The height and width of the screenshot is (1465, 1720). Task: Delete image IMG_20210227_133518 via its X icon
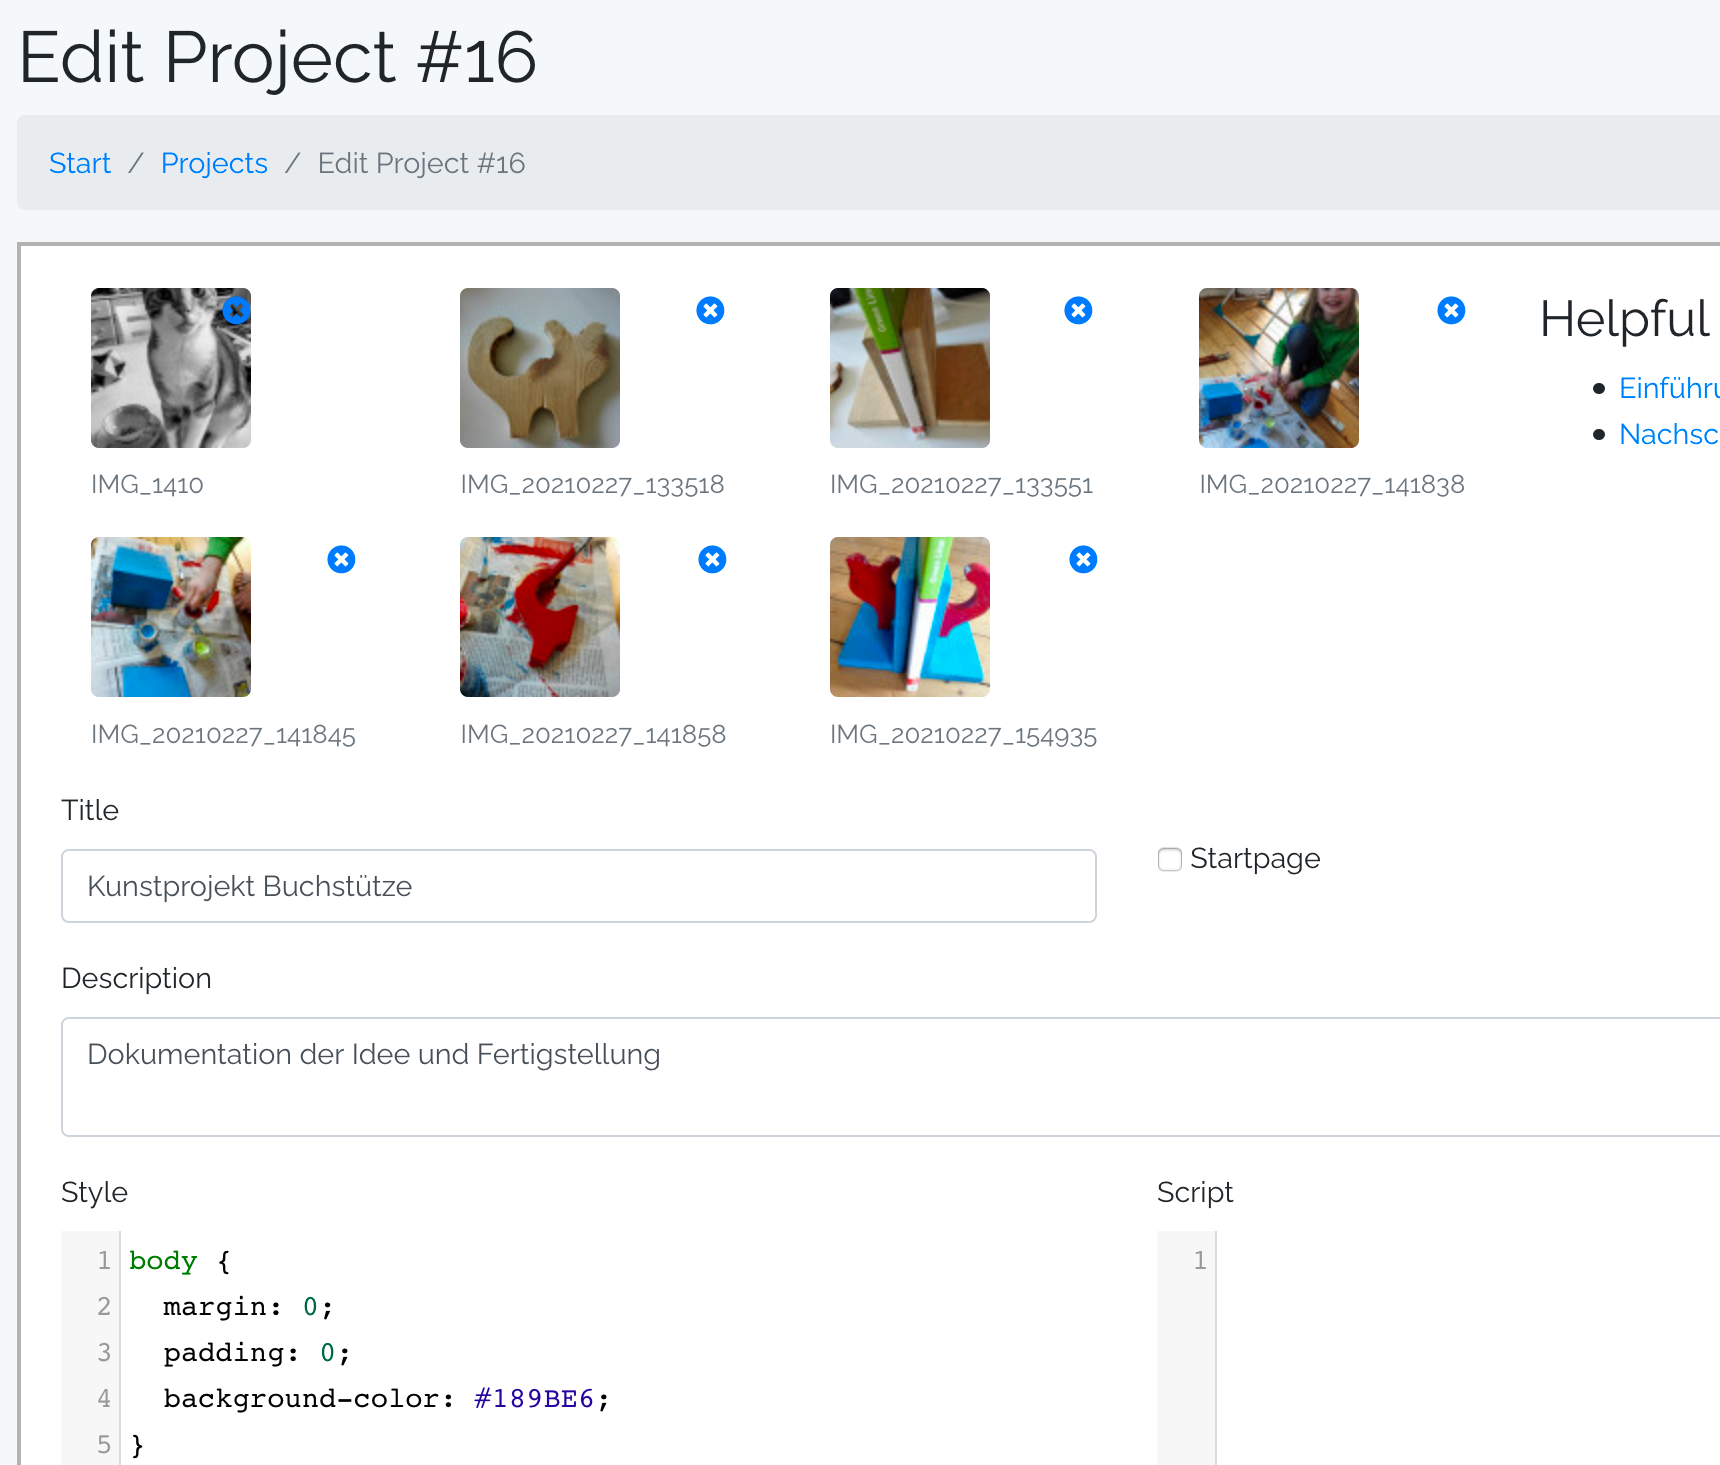[x=710, y=311]
